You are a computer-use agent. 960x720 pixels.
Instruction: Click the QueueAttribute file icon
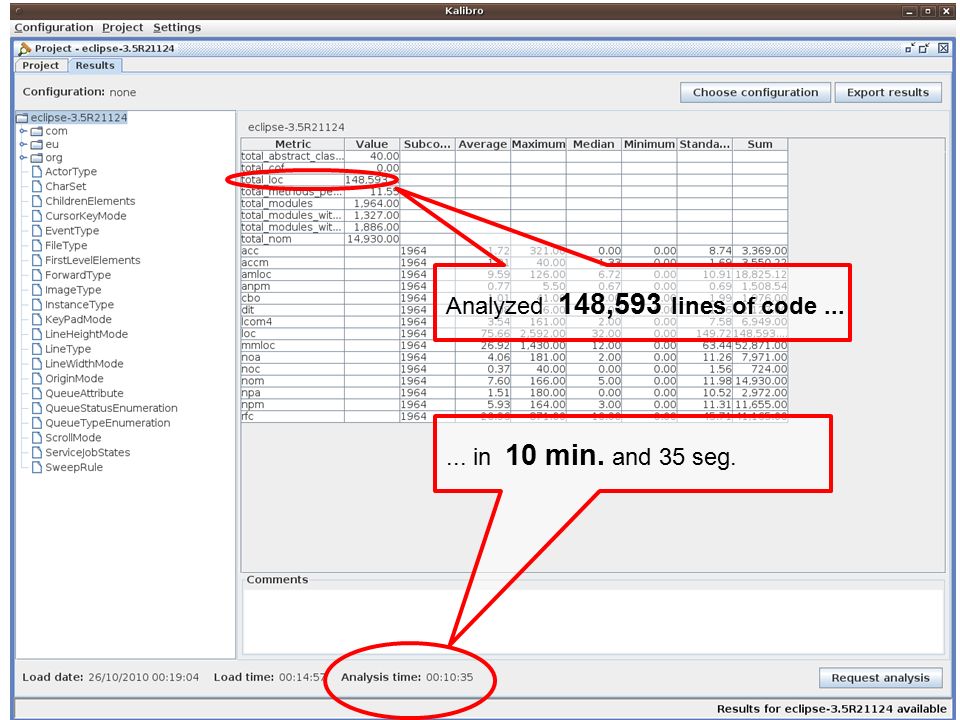(37, 393)
